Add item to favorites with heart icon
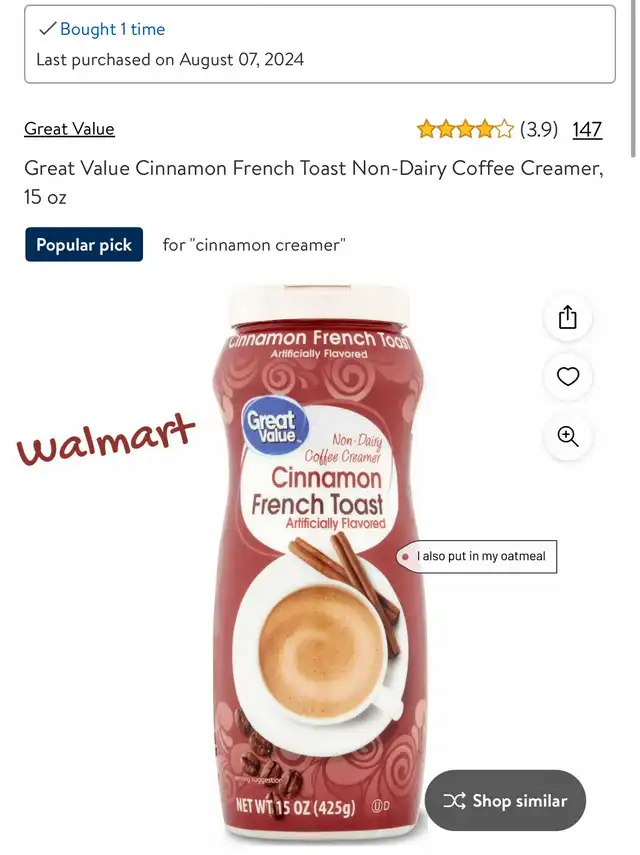The width and height of the screenshot is (640, 855). tap(568, 376)
